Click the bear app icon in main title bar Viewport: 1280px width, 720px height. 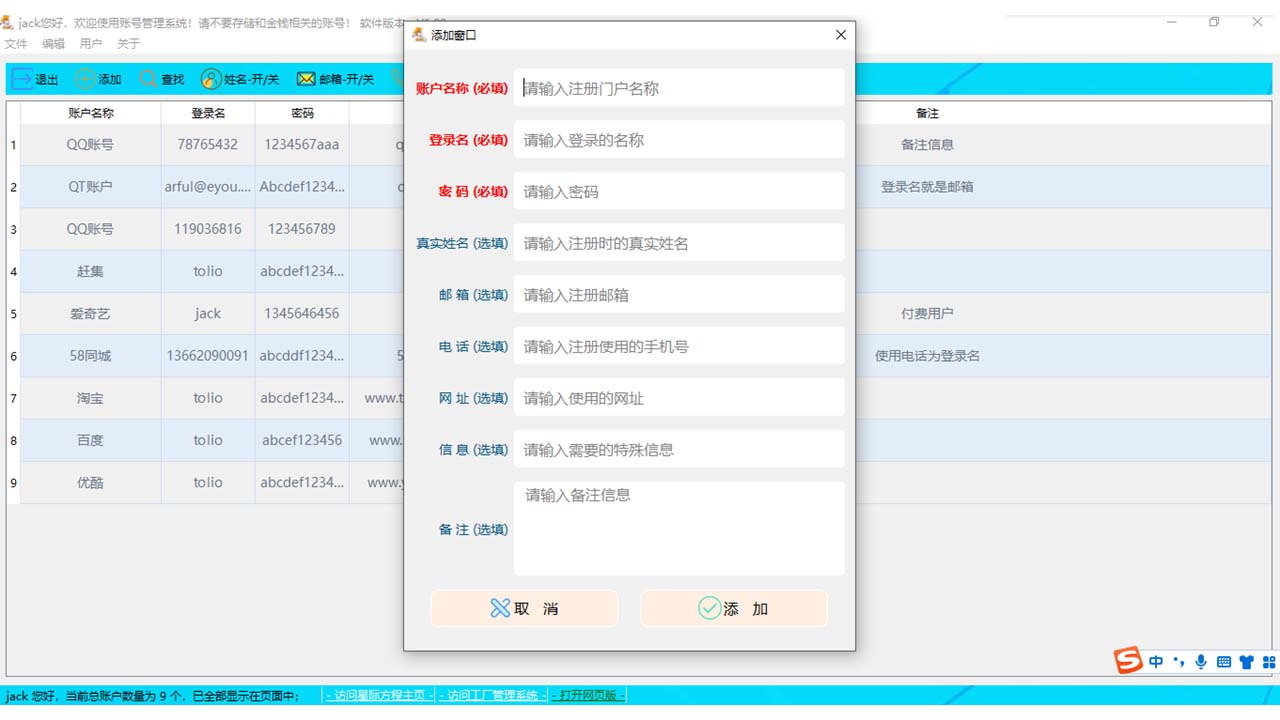pyautogui.click(x=10, y=22)
